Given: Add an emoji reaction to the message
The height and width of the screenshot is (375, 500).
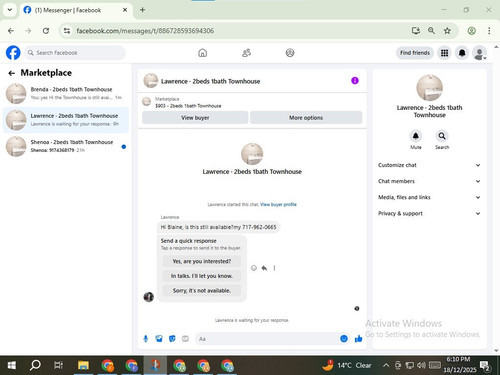Looking at the screenshot, I should tap(254, 268).
